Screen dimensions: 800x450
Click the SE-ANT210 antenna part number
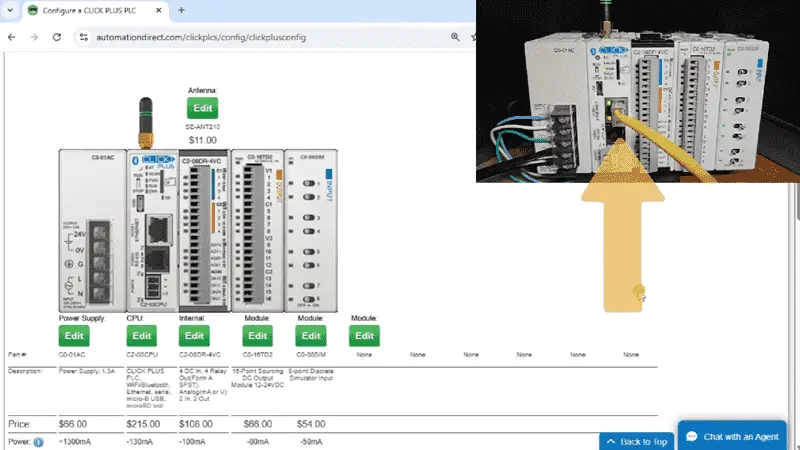click(x=203, y=127)
